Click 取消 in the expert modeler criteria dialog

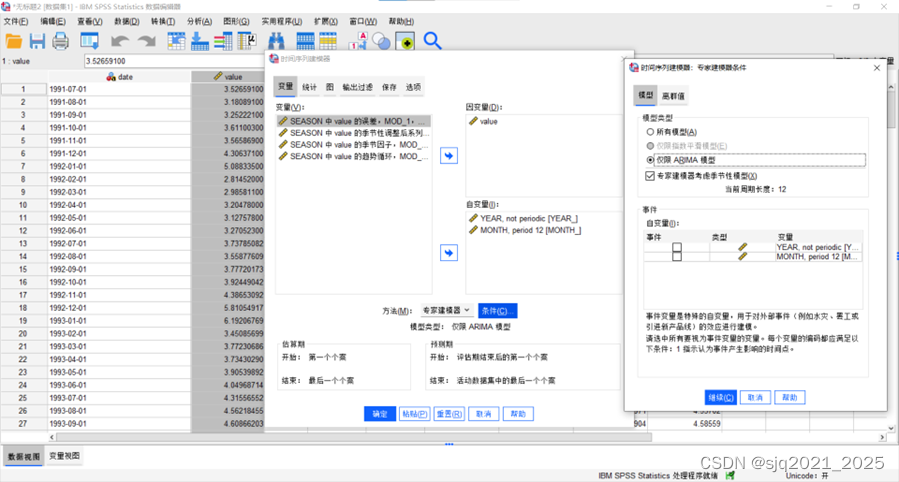755,397
